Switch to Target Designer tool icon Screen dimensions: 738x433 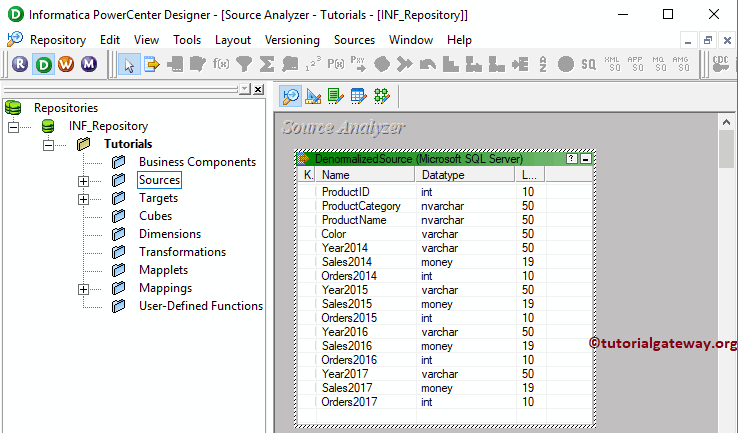point(313,96)
